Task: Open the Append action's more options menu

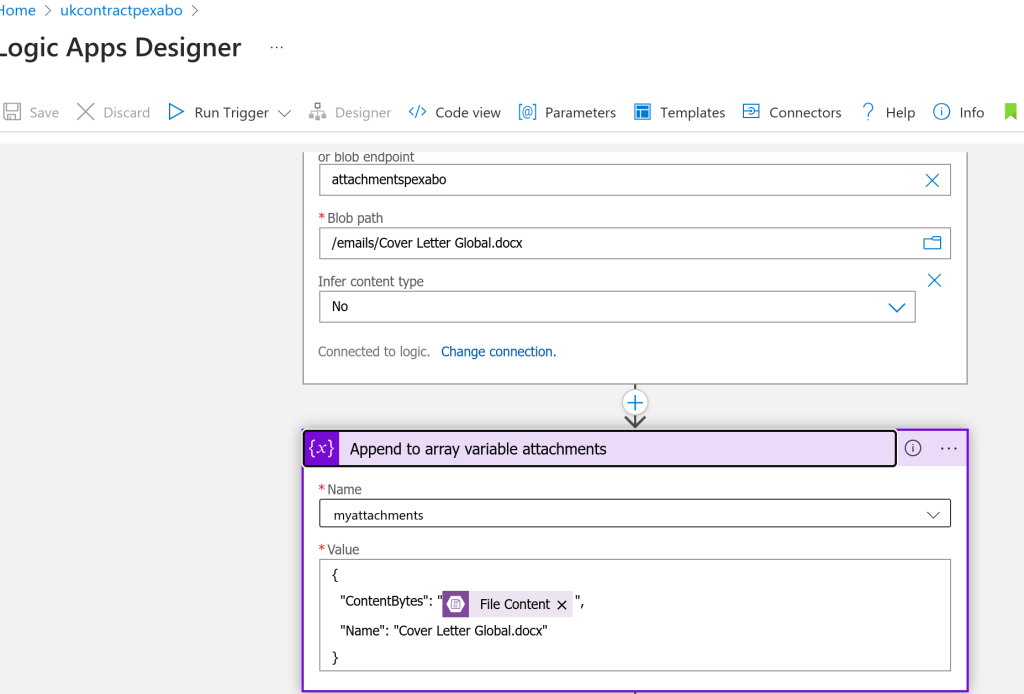Action: pyautogui.click(x=949, y=449)
